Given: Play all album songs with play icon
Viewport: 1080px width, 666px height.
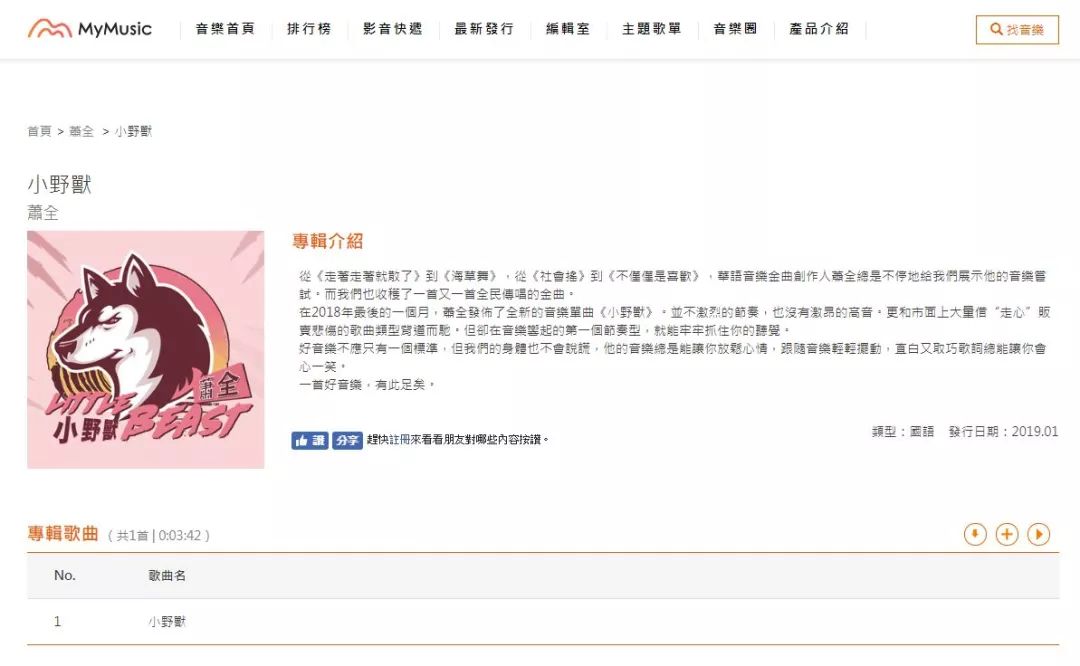Looking at the screenshot, I should click(x=1038, y=534).
